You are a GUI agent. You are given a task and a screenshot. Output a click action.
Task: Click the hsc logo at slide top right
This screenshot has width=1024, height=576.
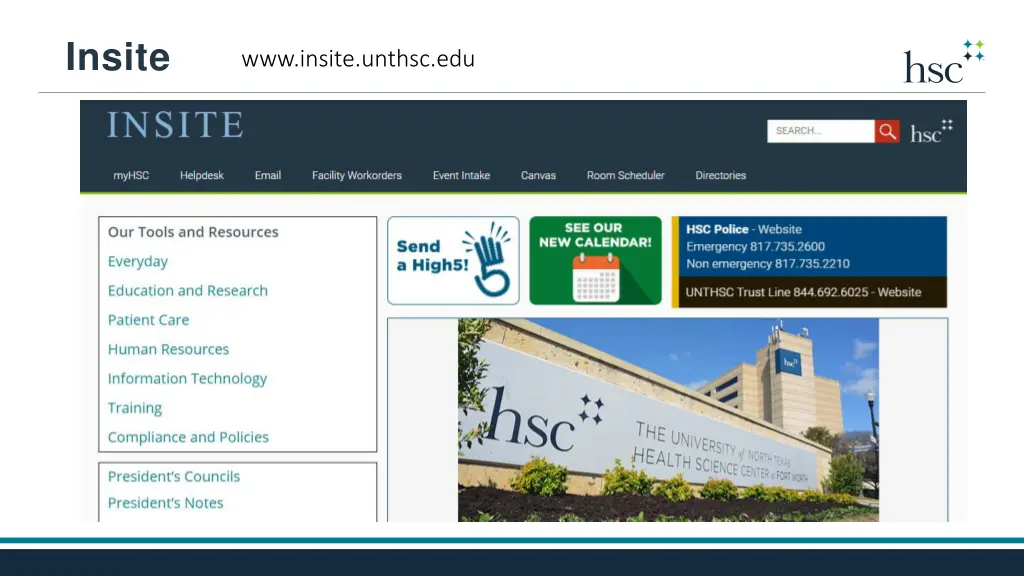click(944, 61)
